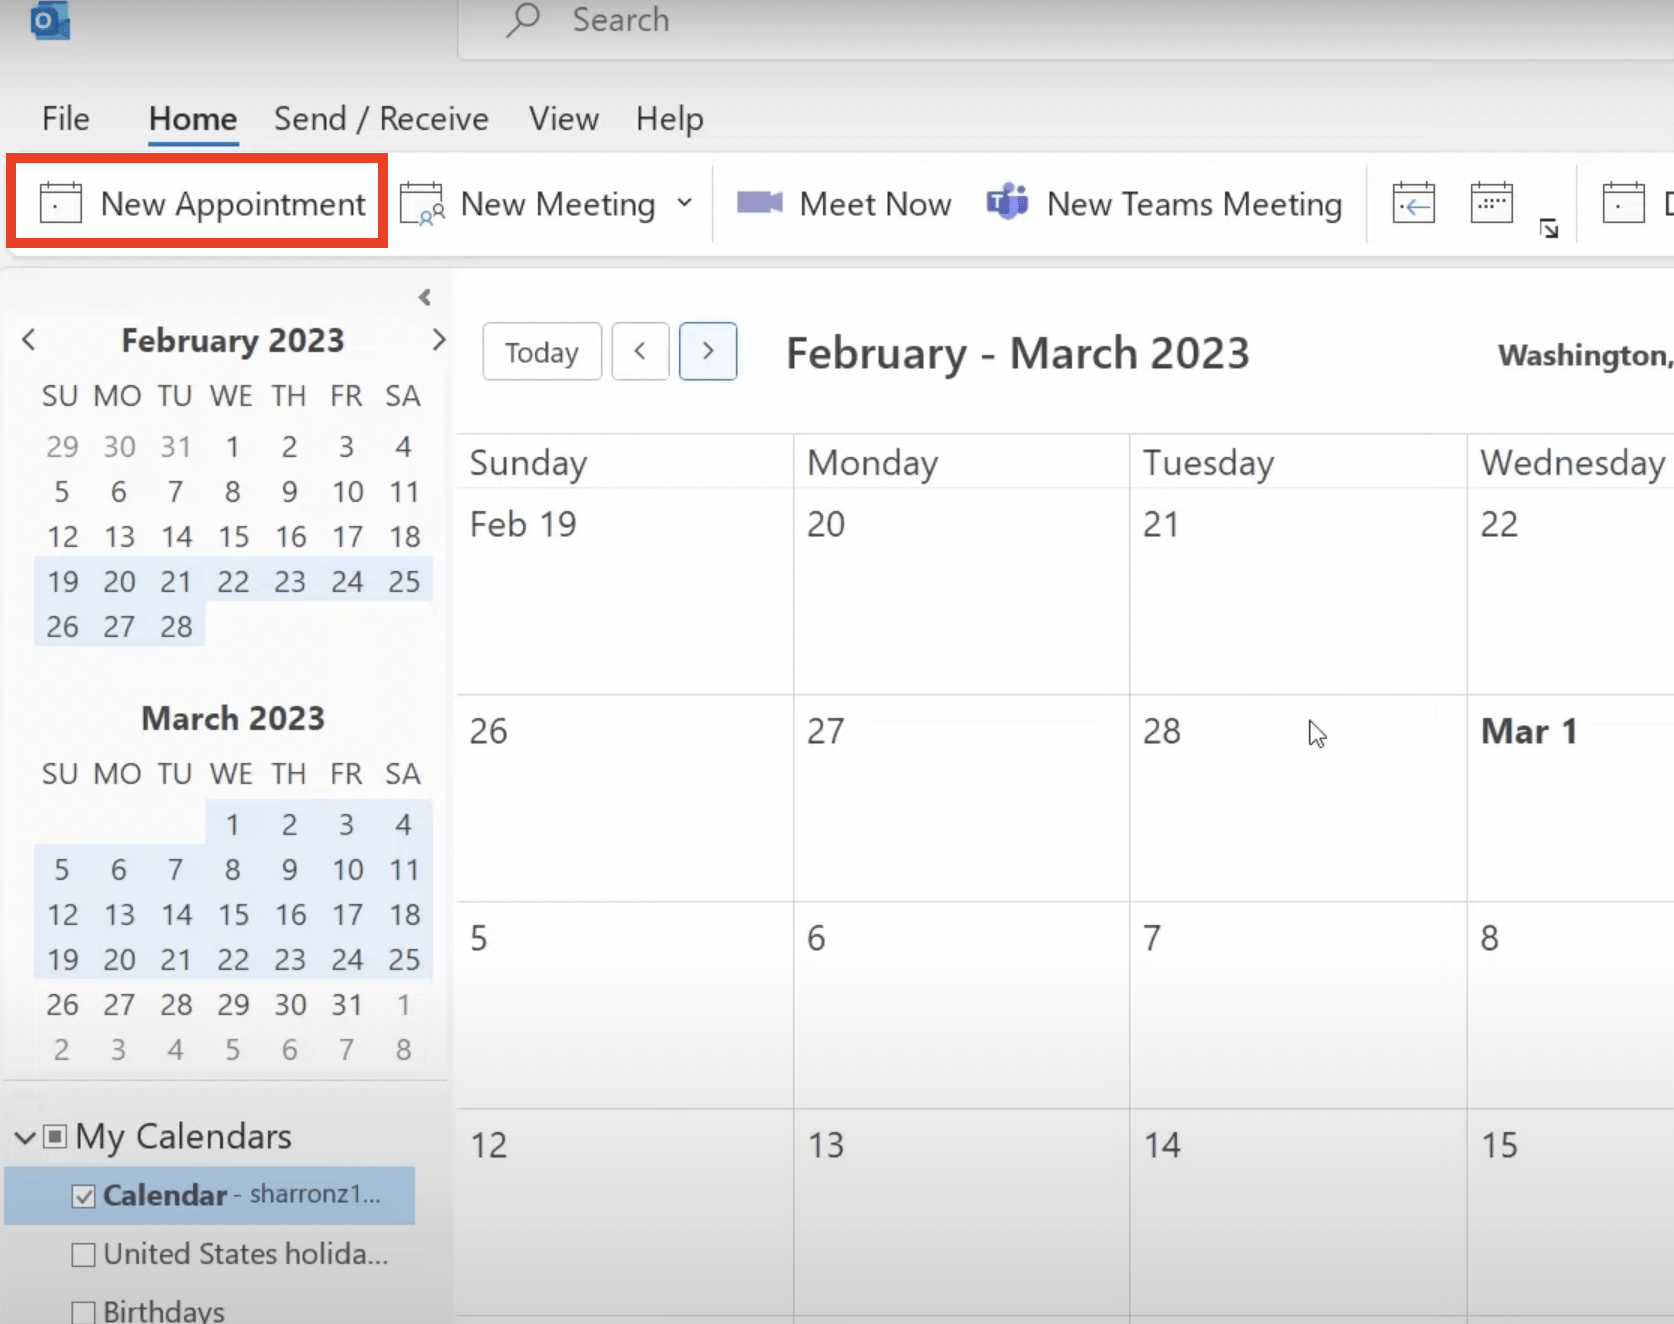Image resolution: width=1674 pixels, height=1324 pixels.
Task: Select March 31 in the mini calendar
Action: 347,1005
